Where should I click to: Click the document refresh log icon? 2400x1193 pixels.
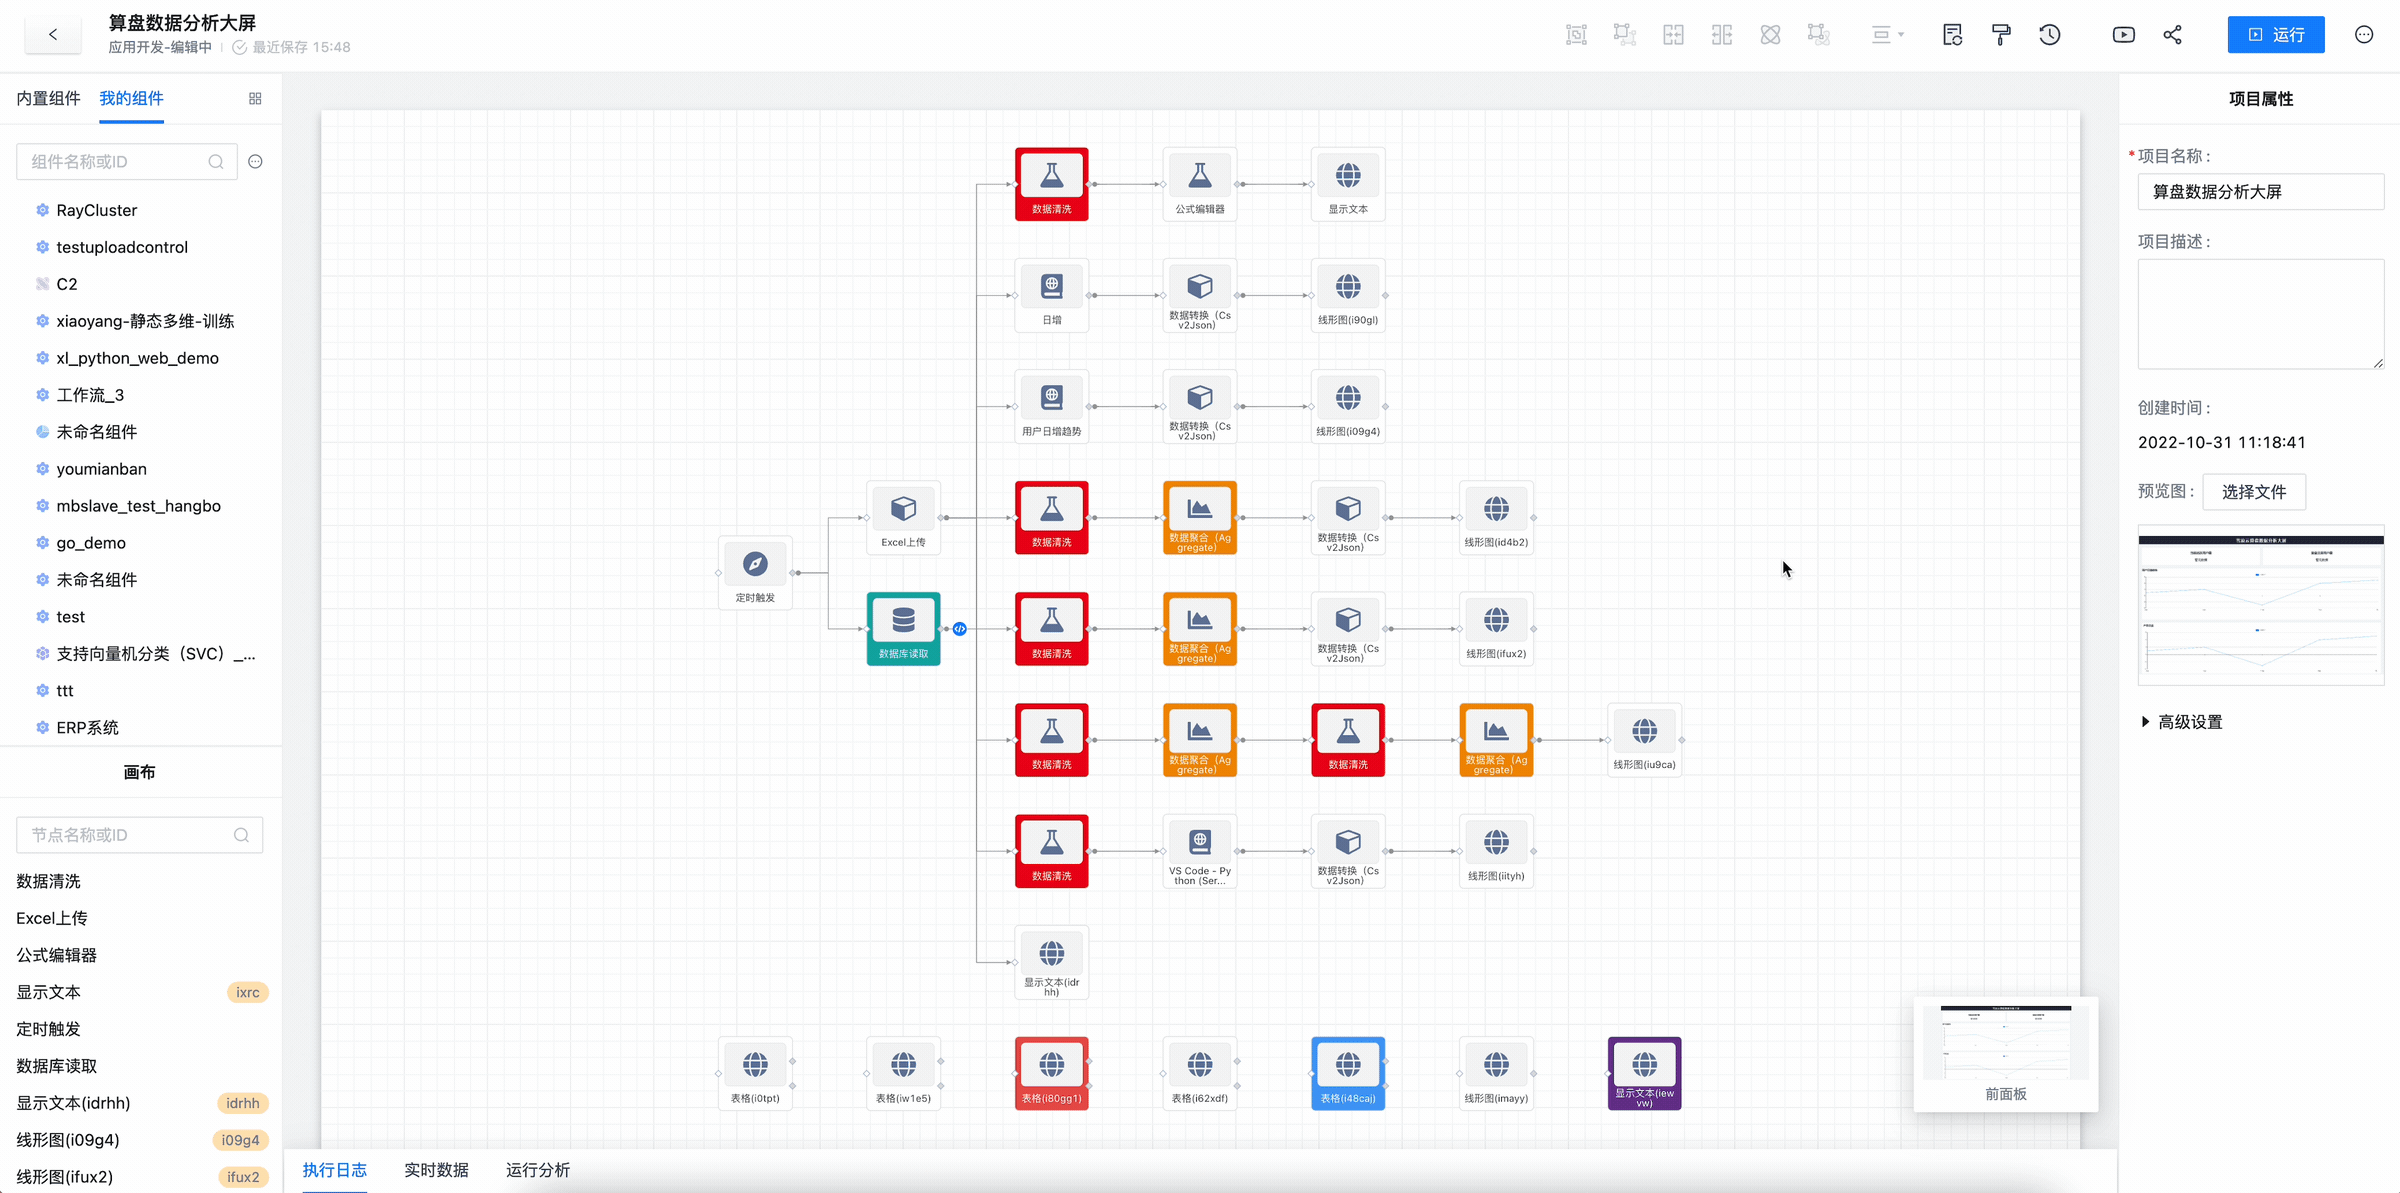[x=1952, y=35]
